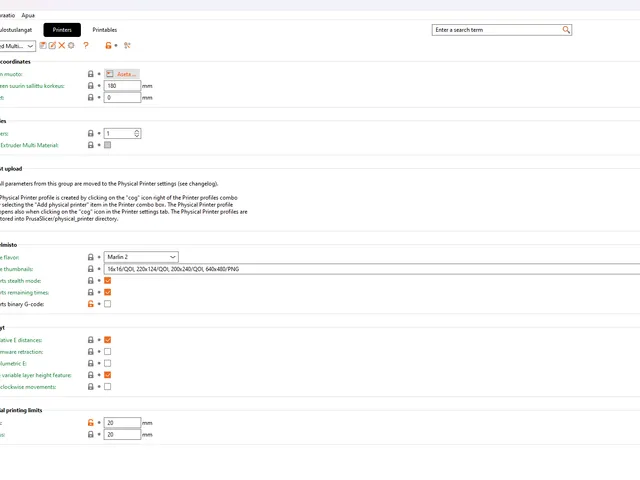Click lock icon for firmware retraction
The height and width of the screenshot is (480, 640).
[x=91, y=351]
